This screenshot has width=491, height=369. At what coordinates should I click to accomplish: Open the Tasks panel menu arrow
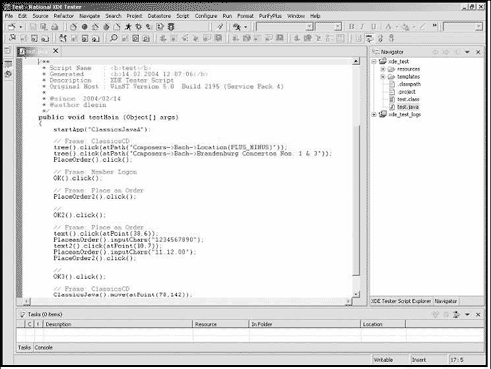click(x=467, y=314)
